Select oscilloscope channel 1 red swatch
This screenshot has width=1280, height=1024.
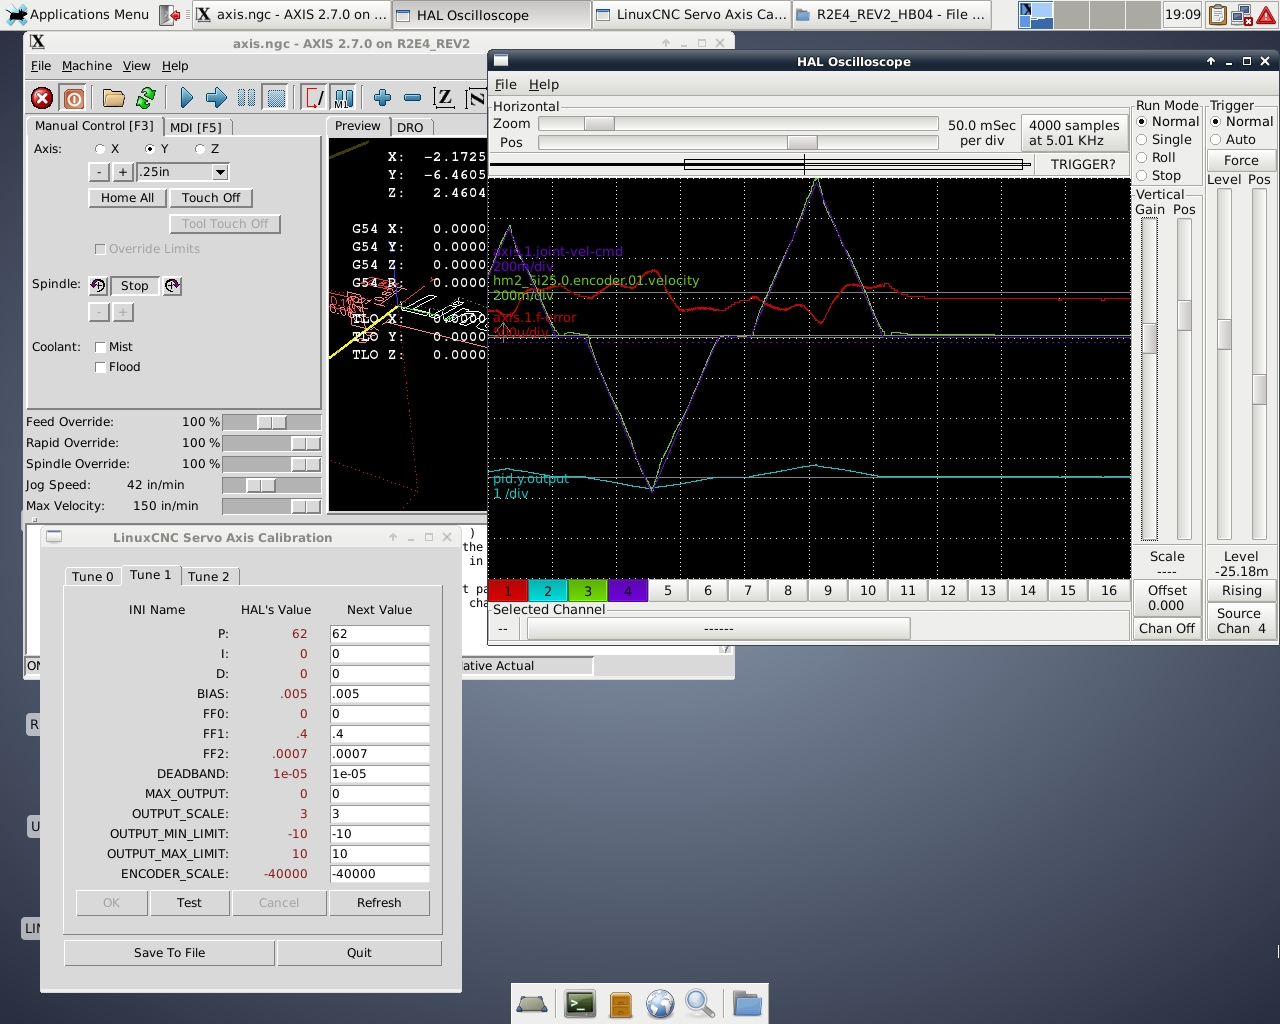pos(508,591)
